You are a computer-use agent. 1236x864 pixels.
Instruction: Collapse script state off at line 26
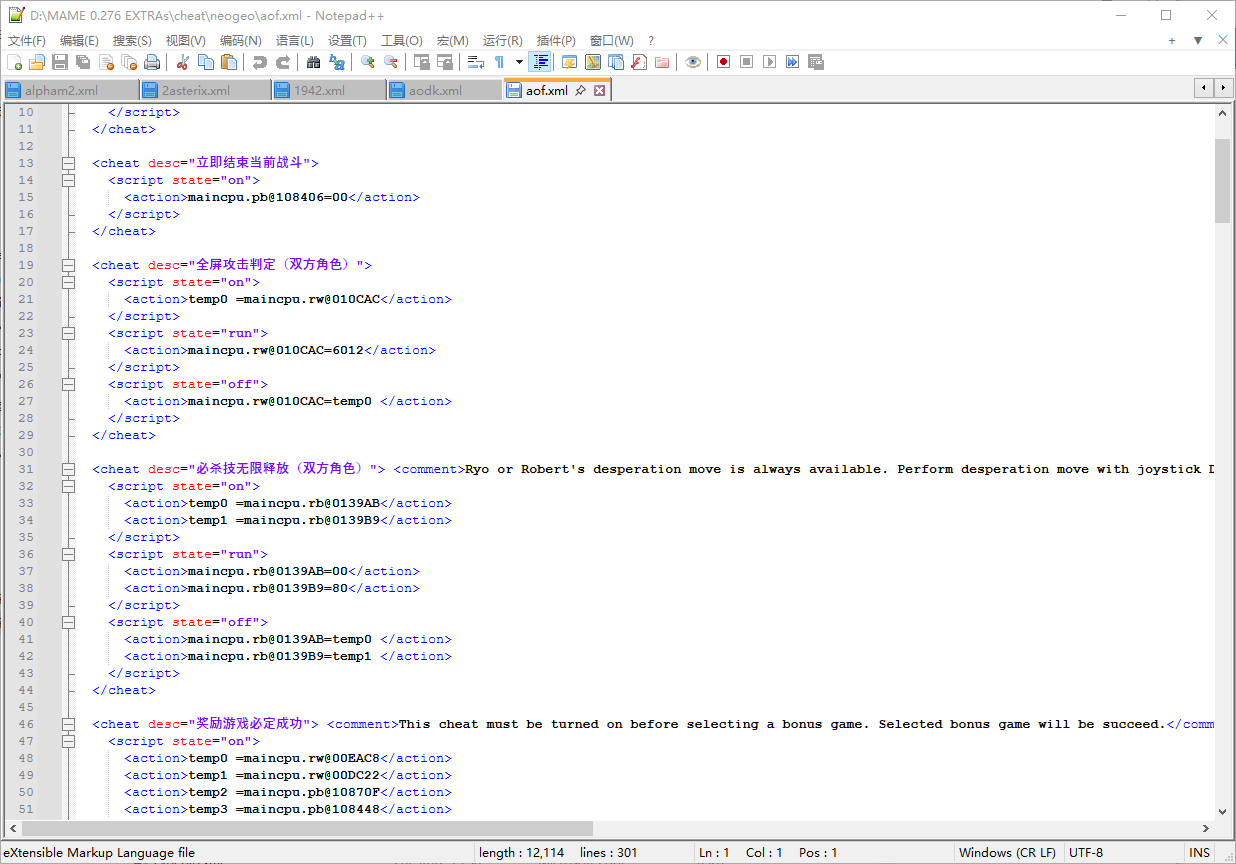68,384
